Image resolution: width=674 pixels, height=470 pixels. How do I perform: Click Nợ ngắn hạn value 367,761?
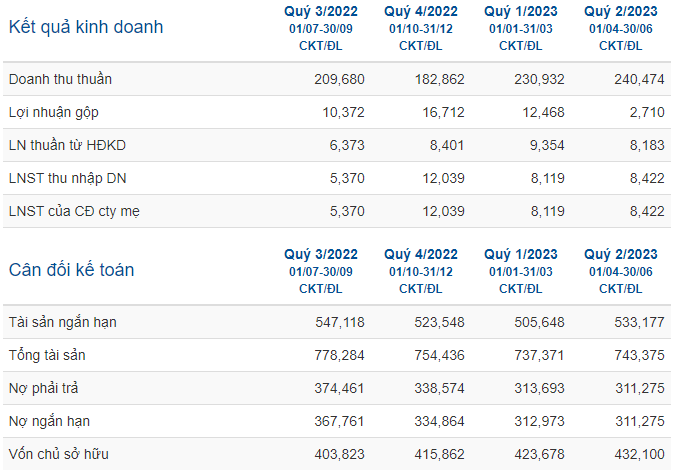pos(339,421)
